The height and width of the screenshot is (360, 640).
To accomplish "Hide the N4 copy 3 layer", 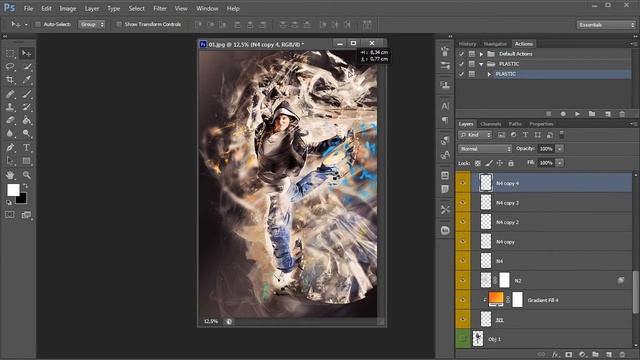I will click(463, 203).
